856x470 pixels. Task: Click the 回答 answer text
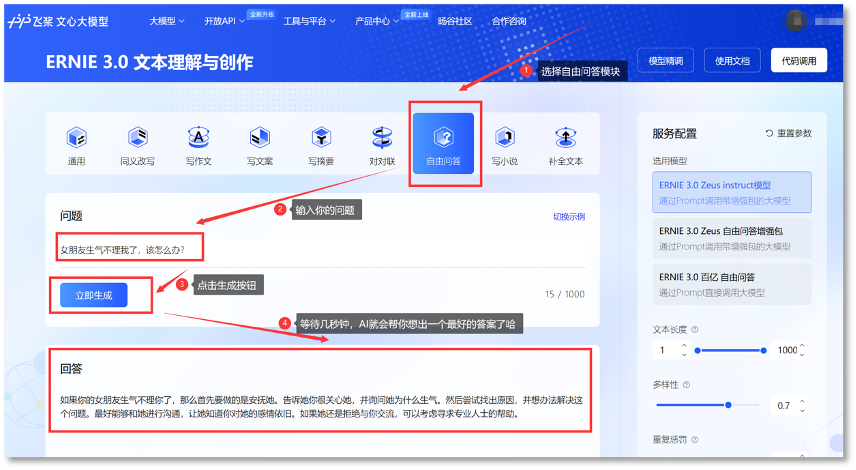pos(322,407)
